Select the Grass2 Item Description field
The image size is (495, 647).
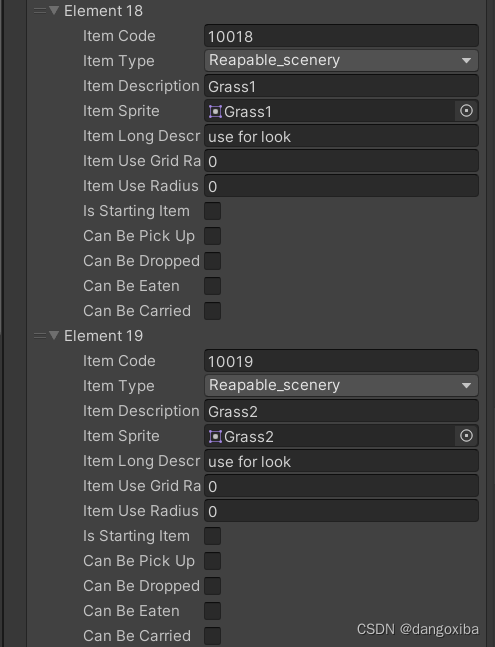(341, 411)
